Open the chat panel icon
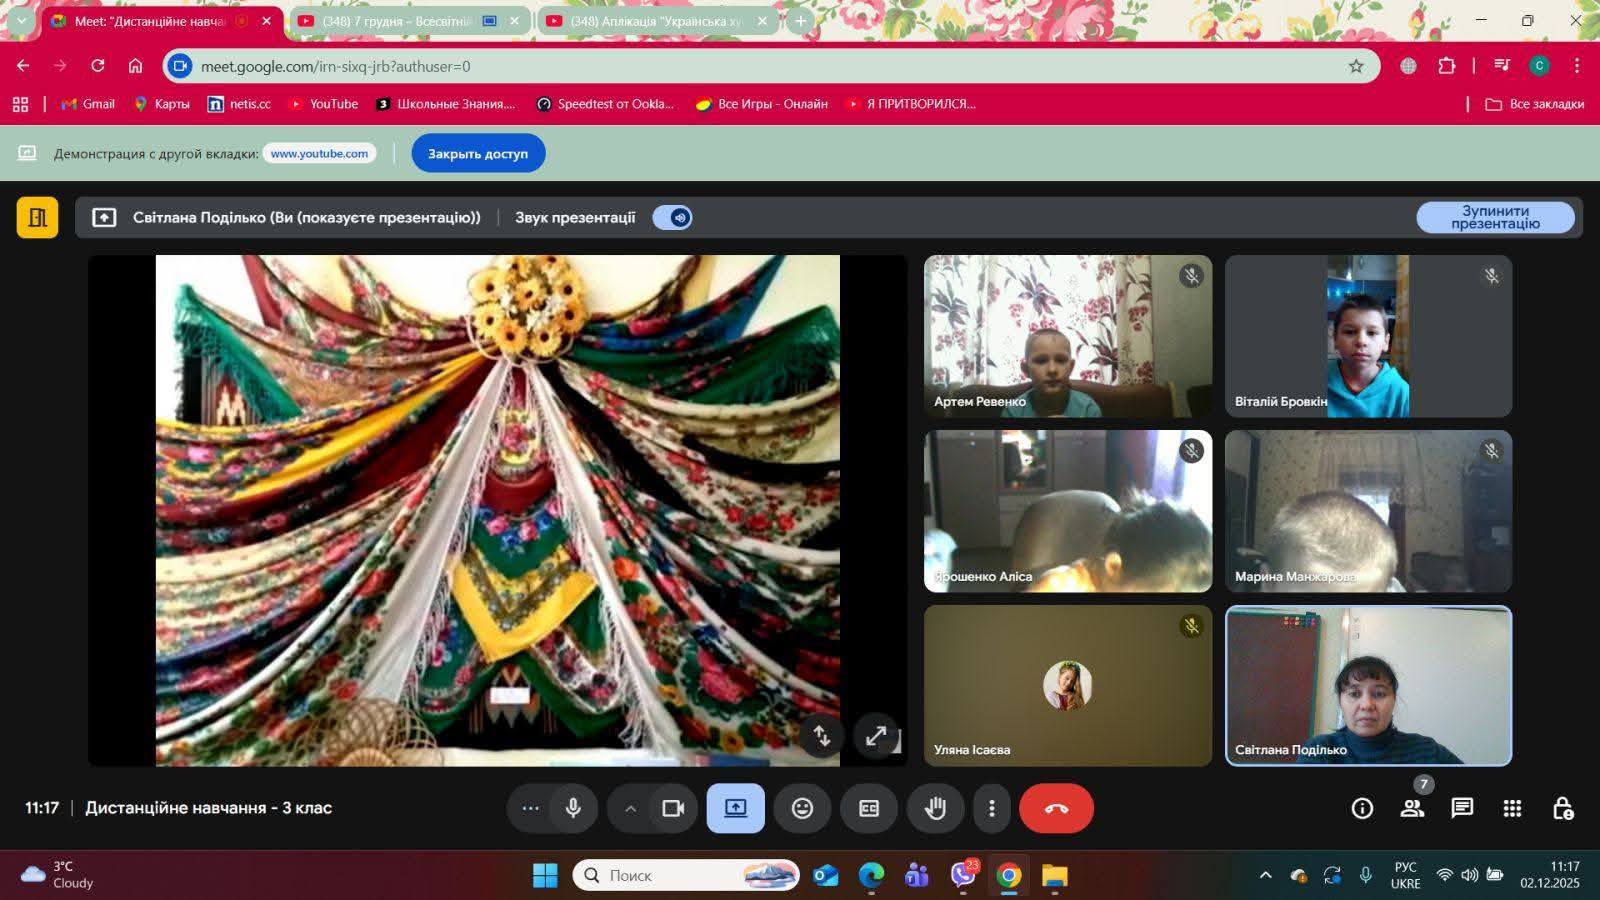Screen dimensions: 1600x900 1462,808
